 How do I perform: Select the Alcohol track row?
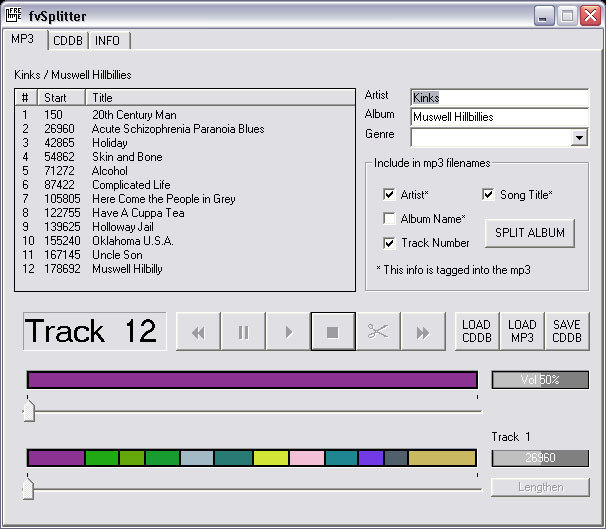click(x=185, y=171)
